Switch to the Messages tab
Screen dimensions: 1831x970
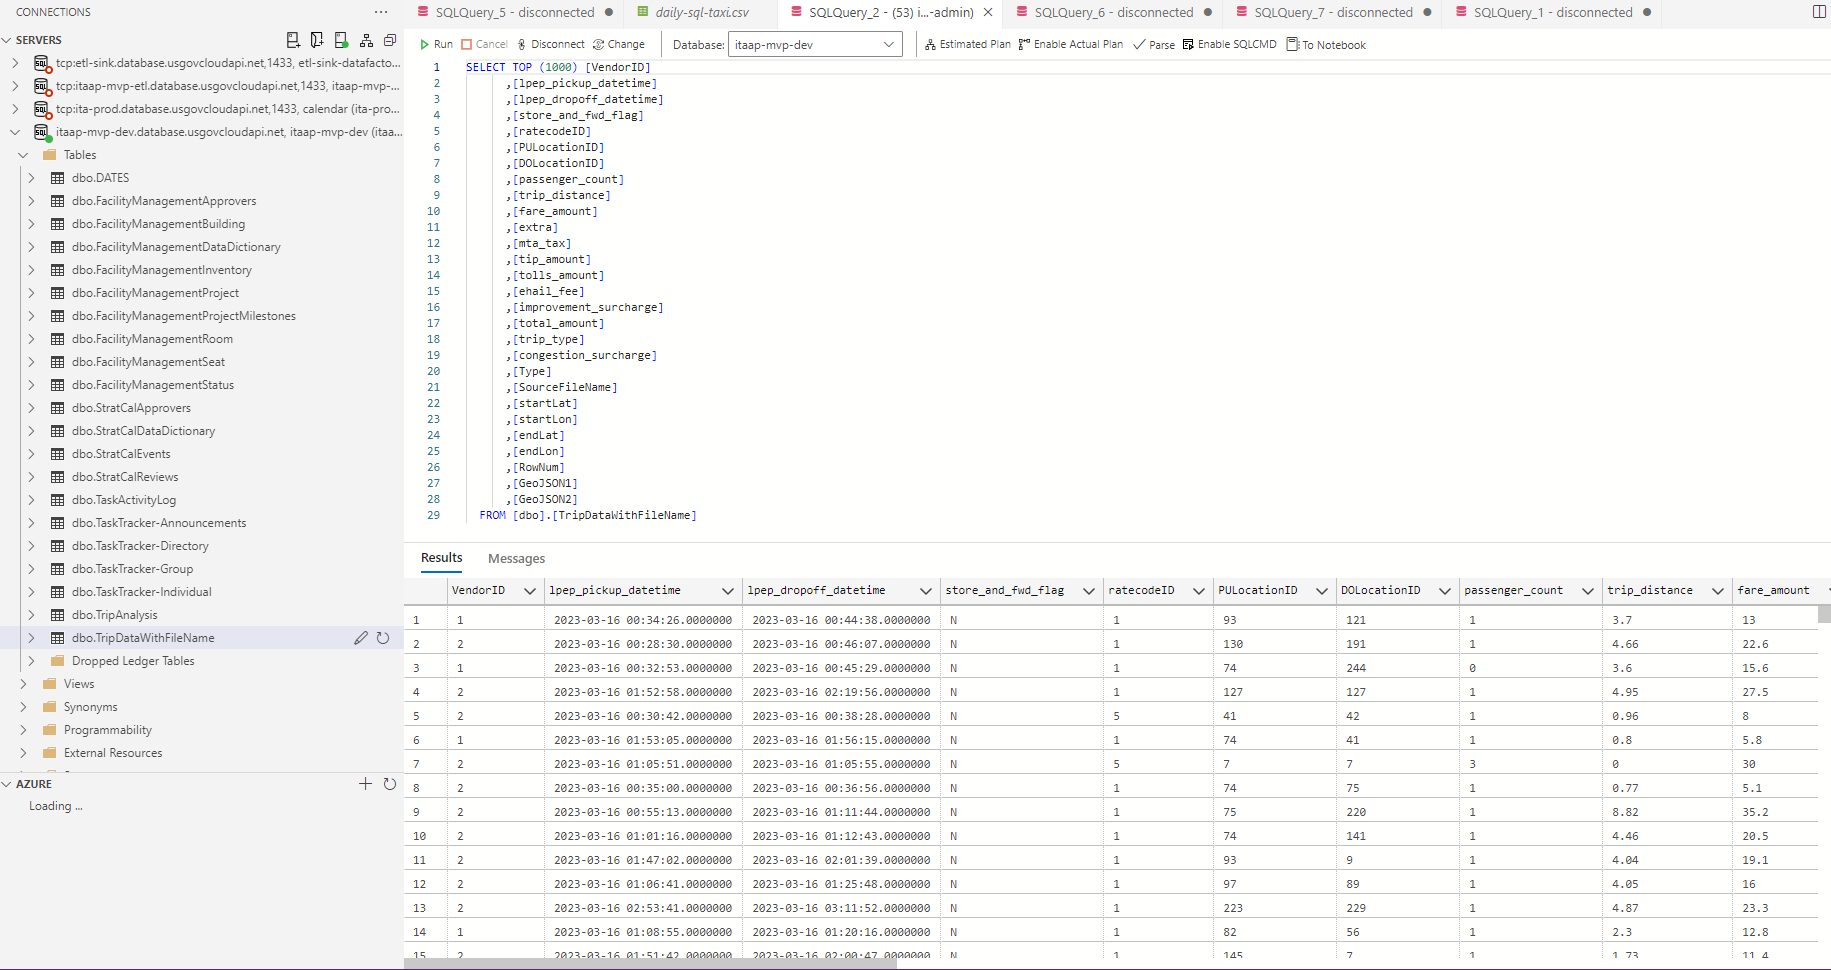click(x=516, y=558)
